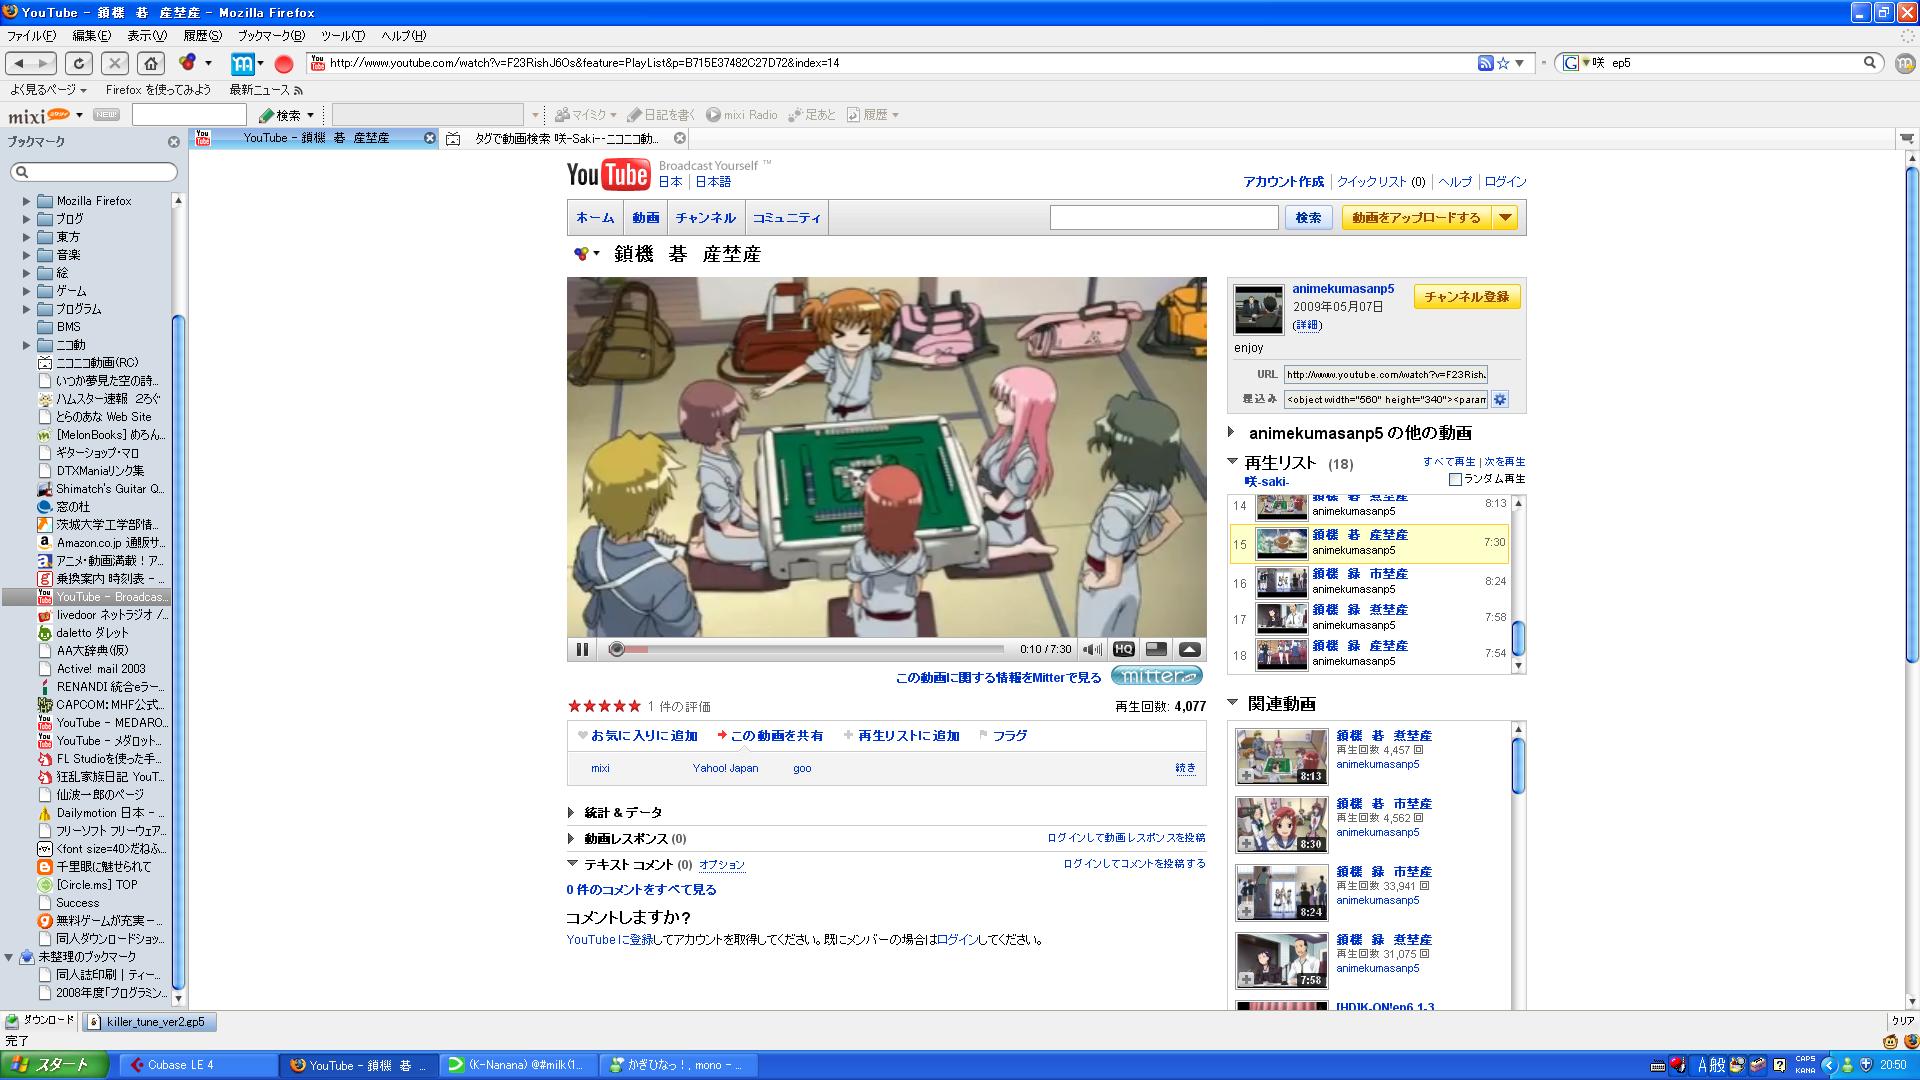This screenshot has width=1920, height=1080.
Task: Open the ブックマーク menu
Action: (x=271, y=35)
